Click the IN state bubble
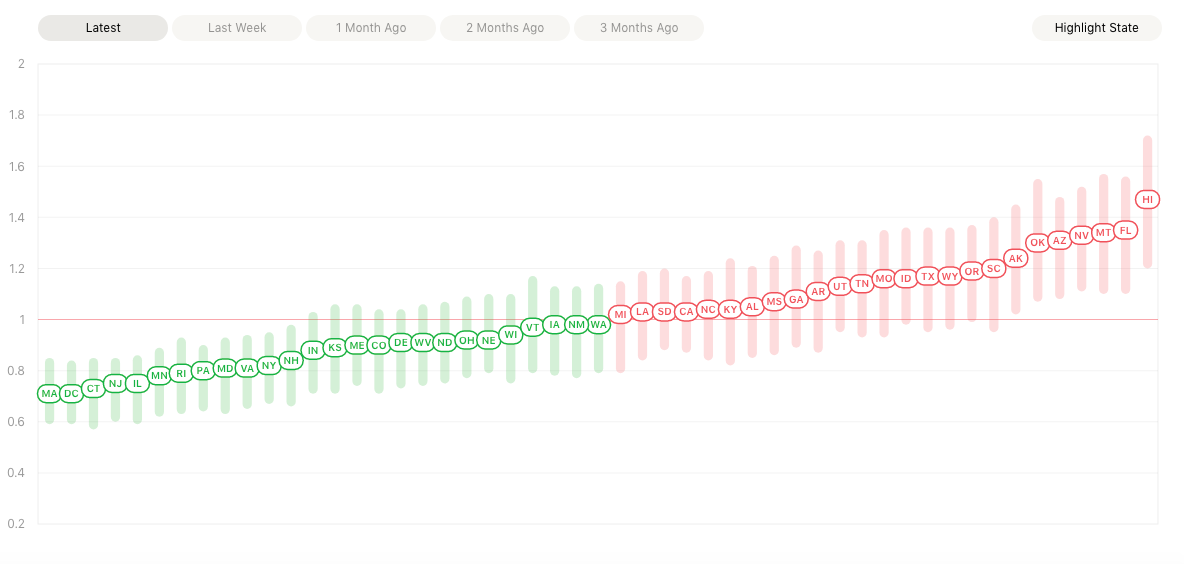The width and height of the screenshot is (1184, 564). click(313, 350)
